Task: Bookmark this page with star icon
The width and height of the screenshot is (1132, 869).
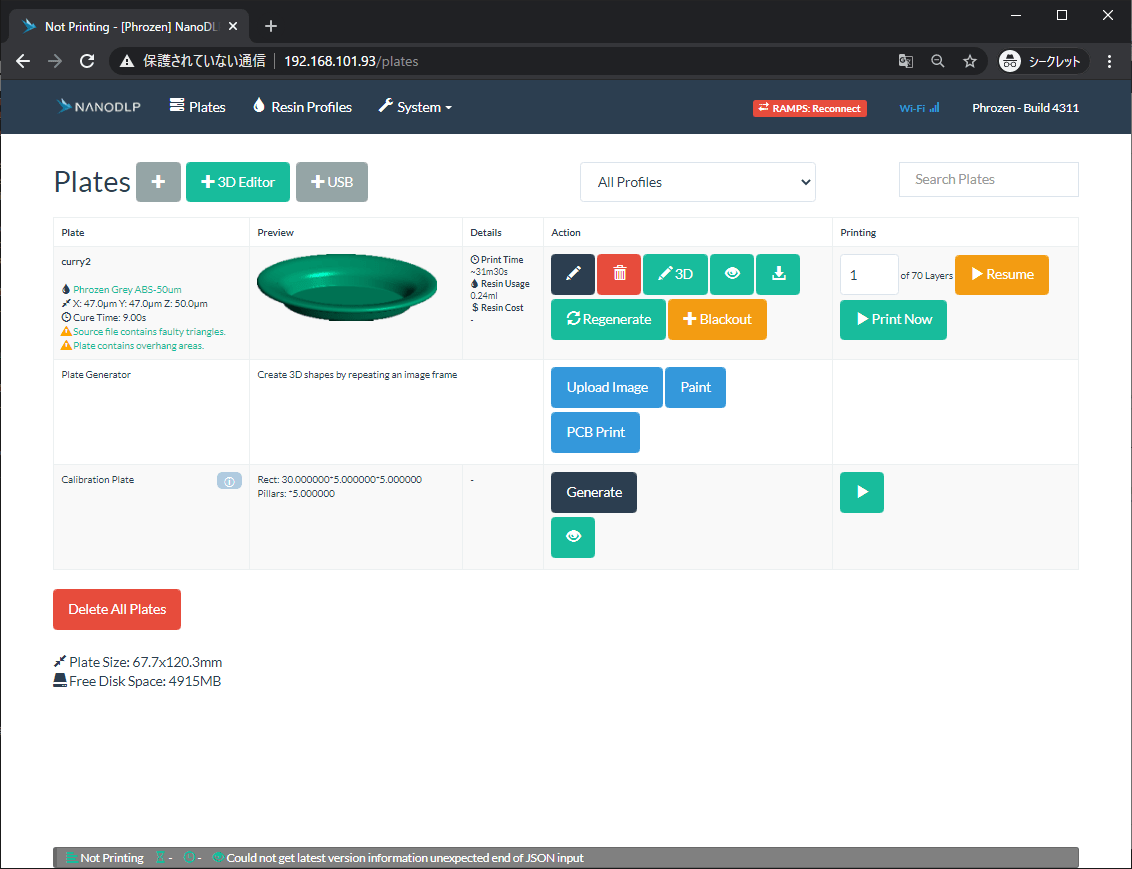Action: (970, 61)
